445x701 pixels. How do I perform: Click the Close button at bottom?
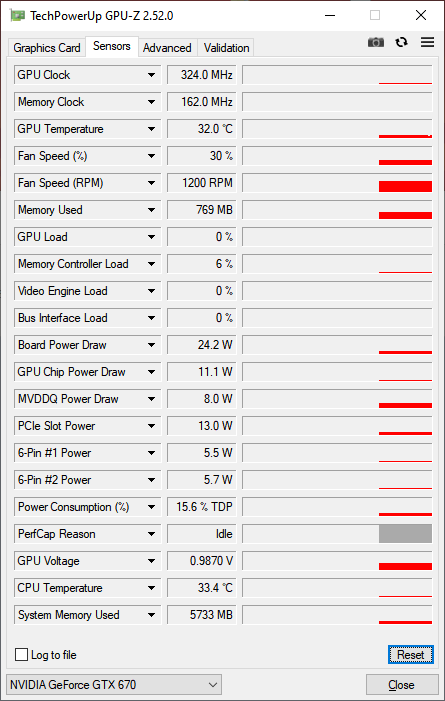click(x=402, y=685)
